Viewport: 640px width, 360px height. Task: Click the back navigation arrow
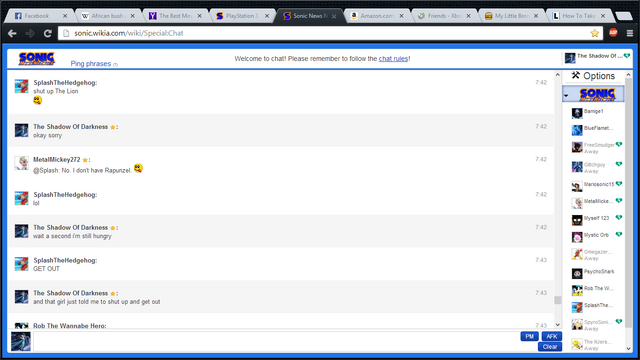(x=12, y=33)
